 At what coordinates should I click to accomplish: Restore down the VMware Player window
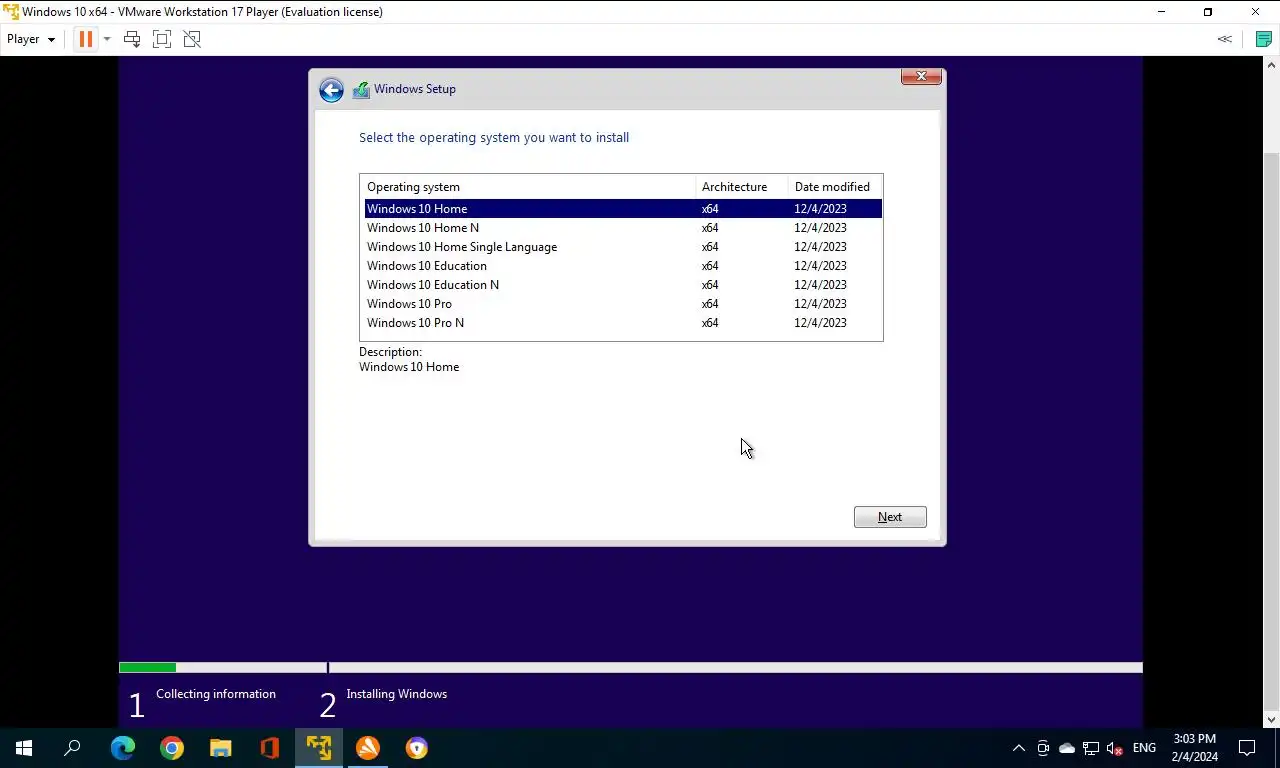(x=1208, y=12)
